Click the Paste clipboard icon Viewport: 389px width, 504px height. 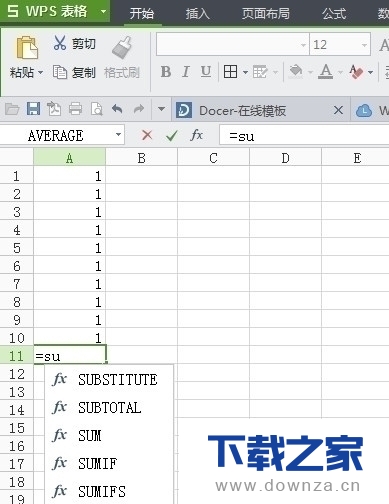coord(27,47)
